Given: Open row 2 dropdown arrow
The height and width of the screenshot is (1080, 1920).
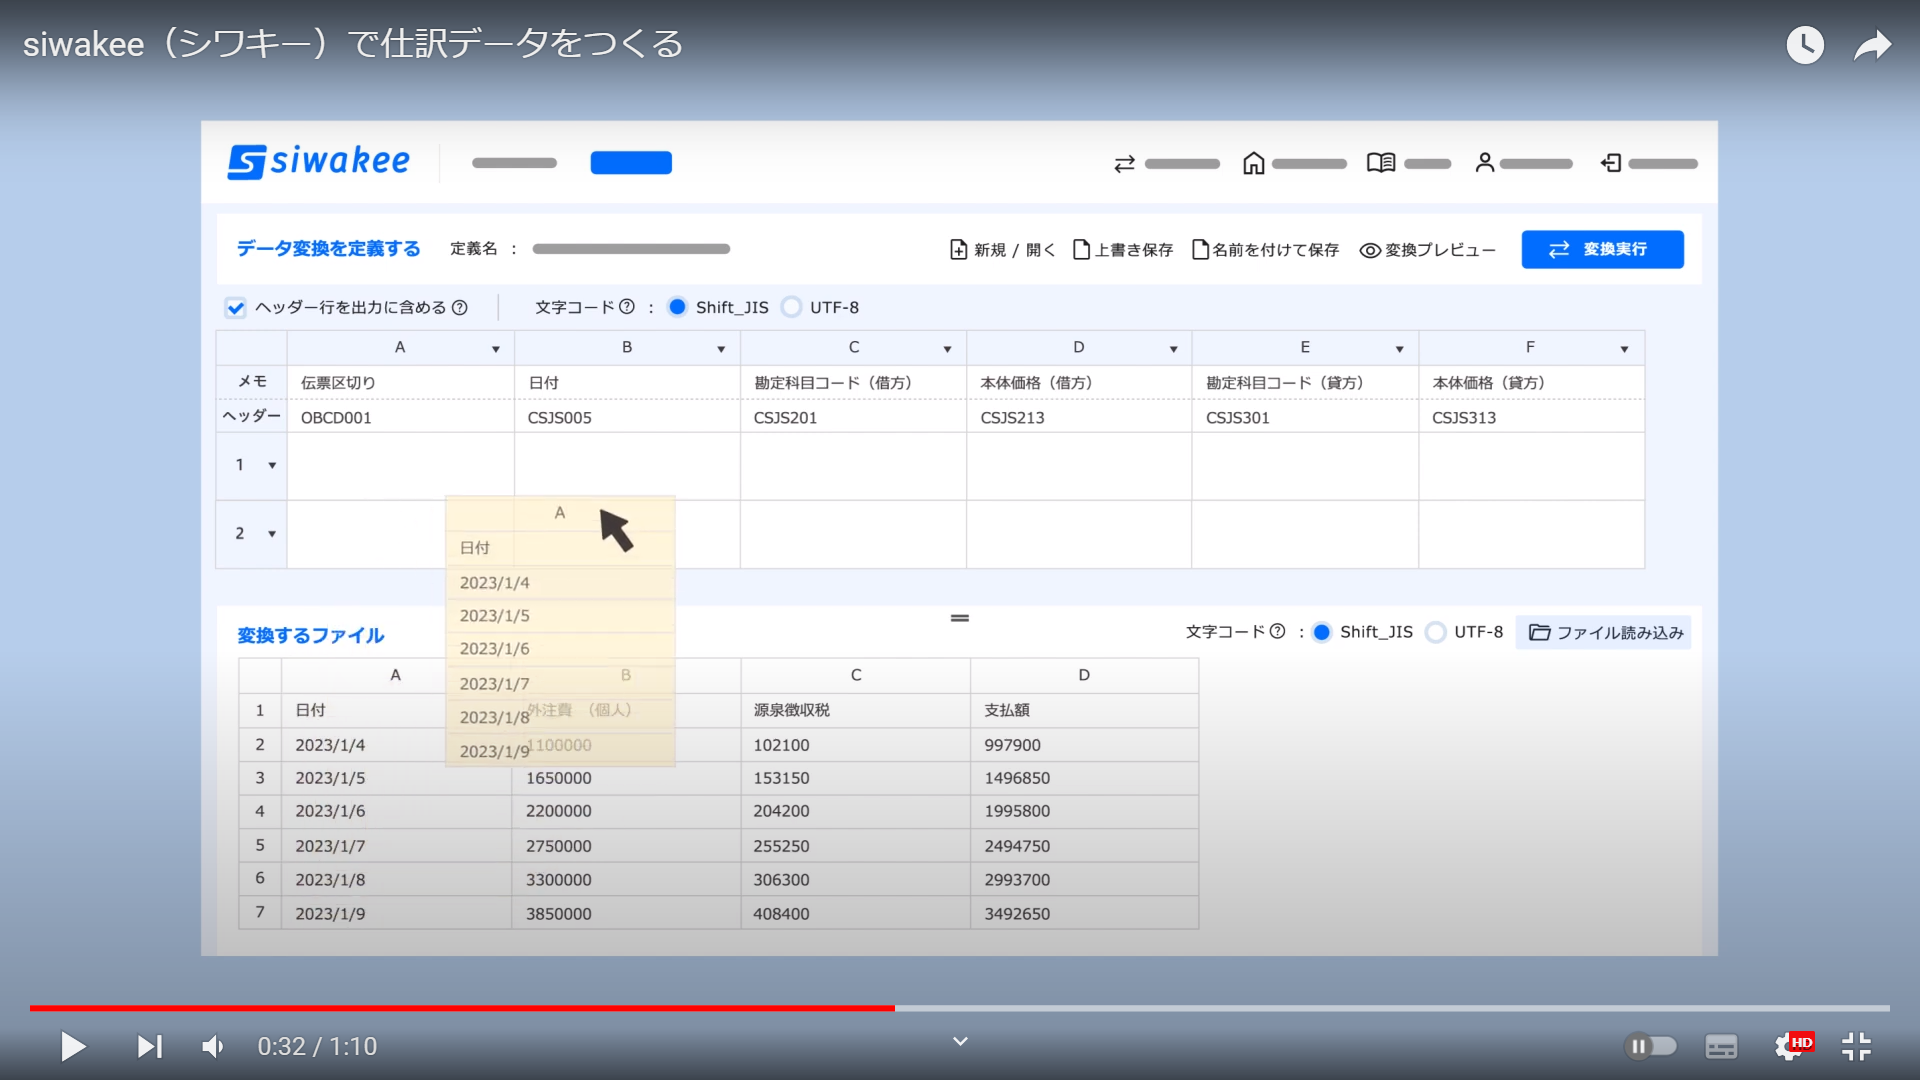Looking at the screenshot, I should [272, 534].
